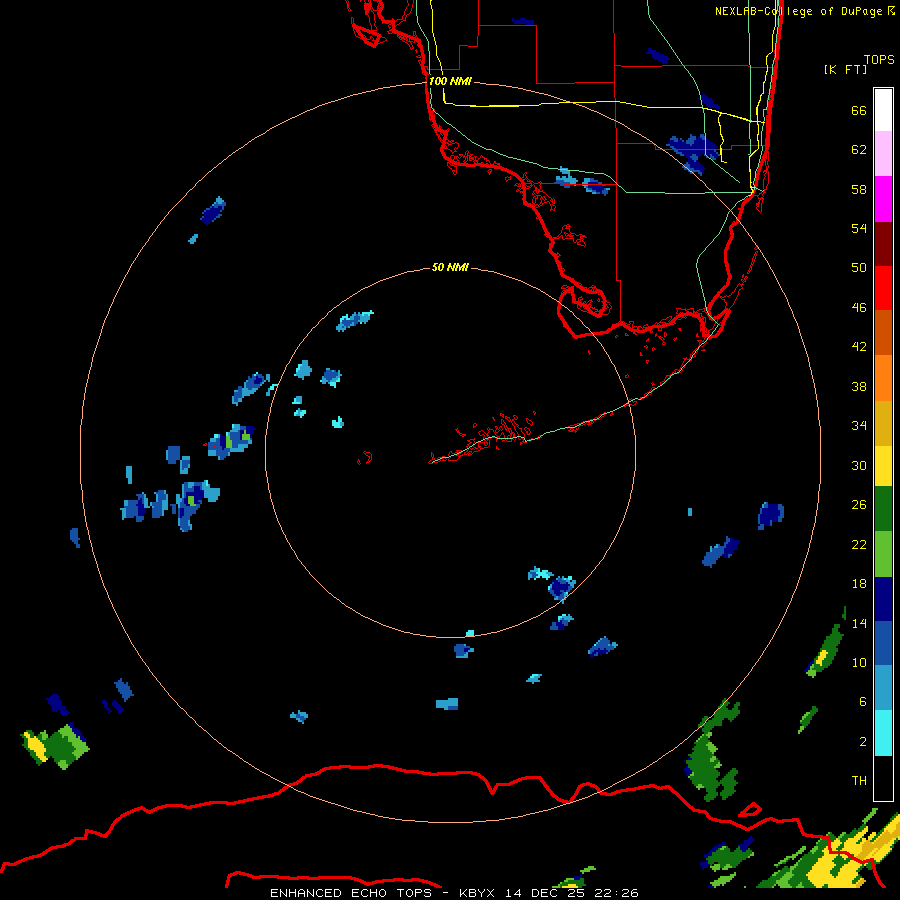
Task: Pick the gold legend color band
Action: (883, 424)
